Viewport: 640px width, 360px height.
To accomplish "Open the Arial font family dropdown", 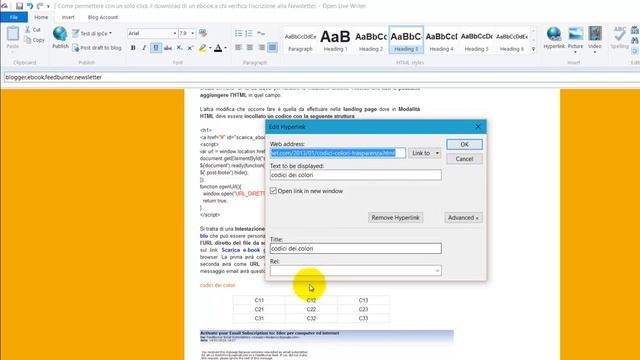I will coord(175,33).
